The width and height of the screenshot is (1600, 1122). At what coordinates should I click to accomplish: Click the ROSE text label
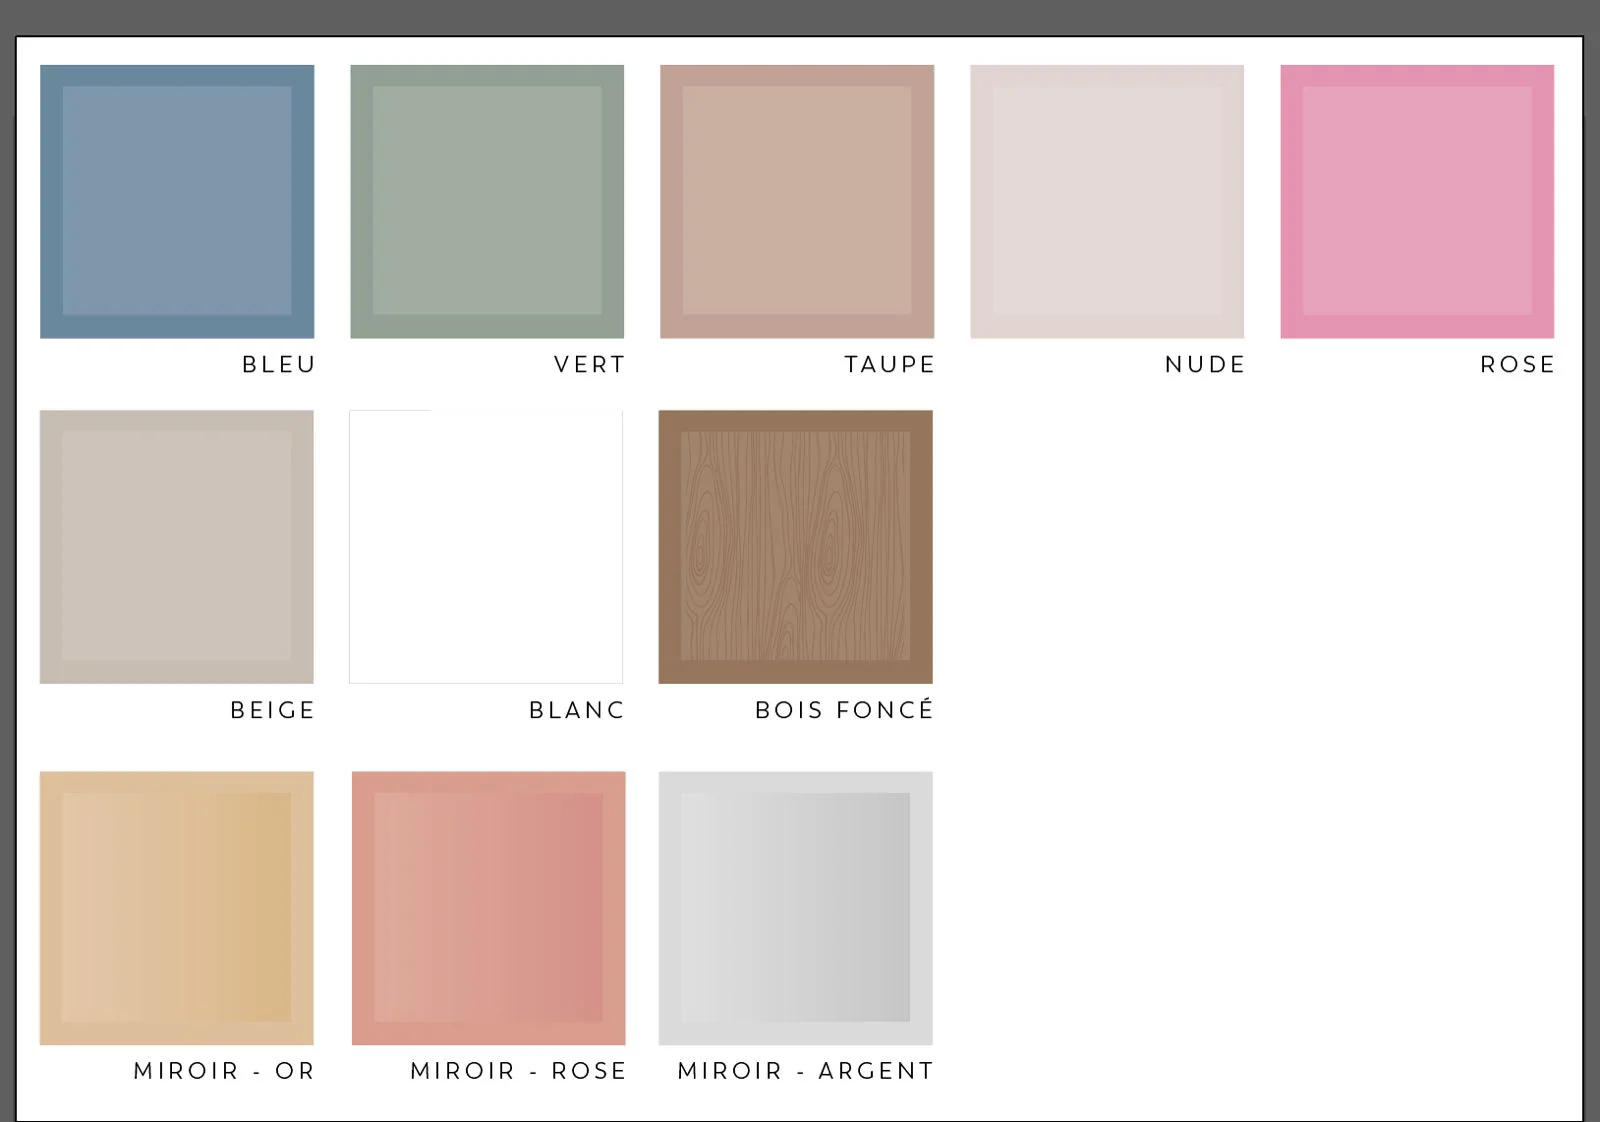click(1518, 365)
